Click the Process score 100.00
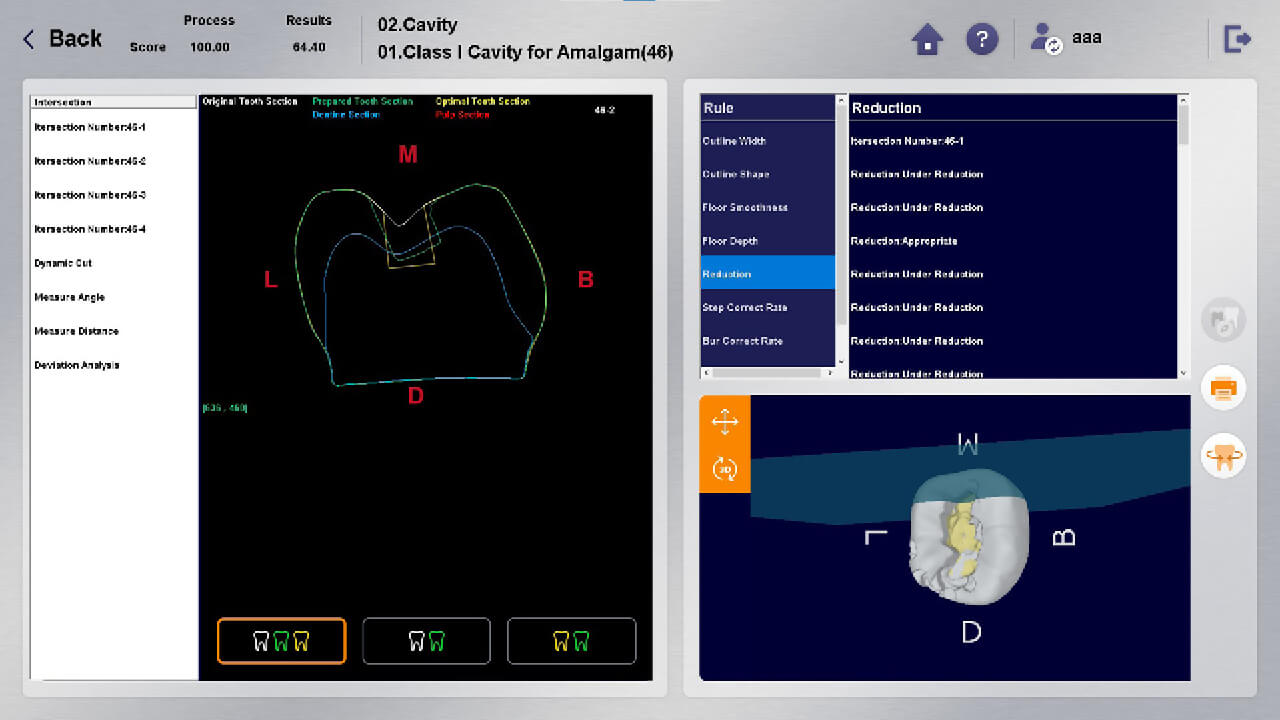This screenshot has width=1280, height=720. [x=210, y=47]
